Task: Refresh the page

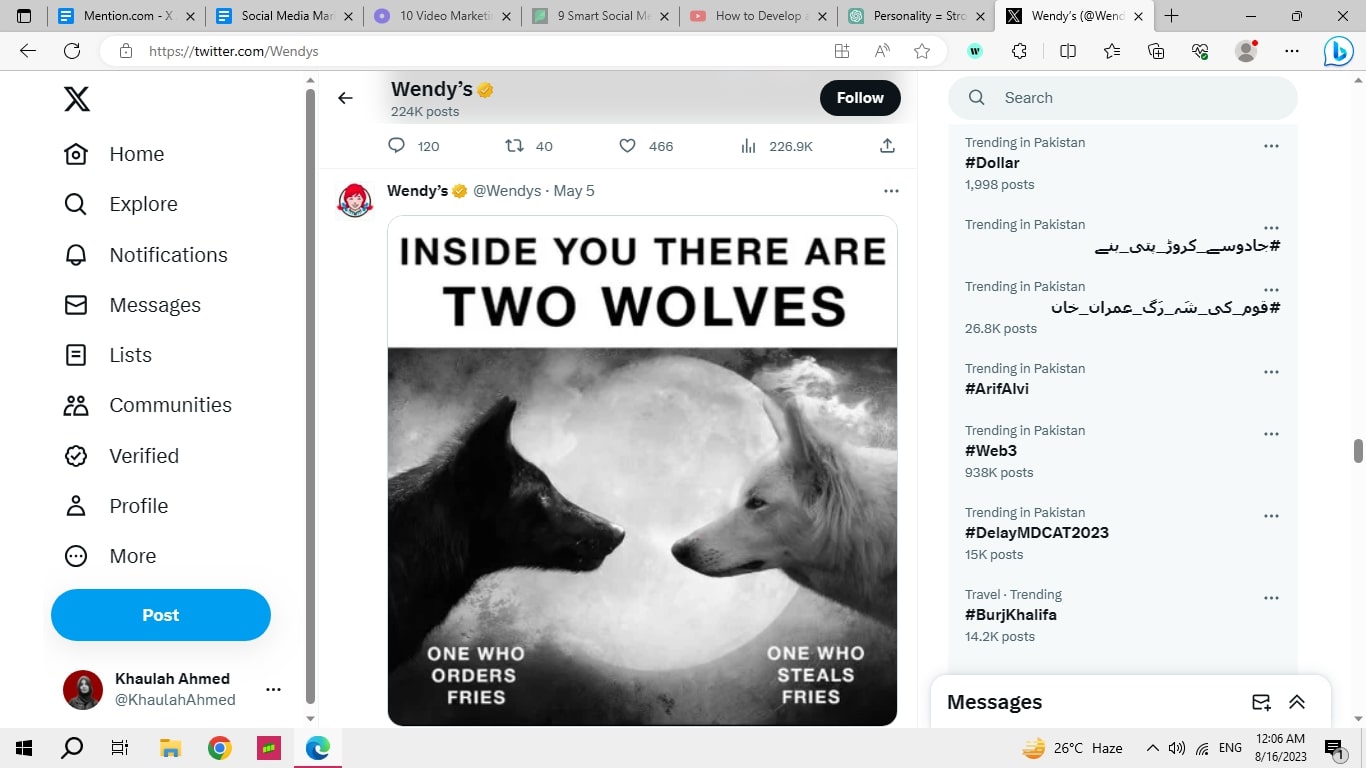Action: pos(72,51)
